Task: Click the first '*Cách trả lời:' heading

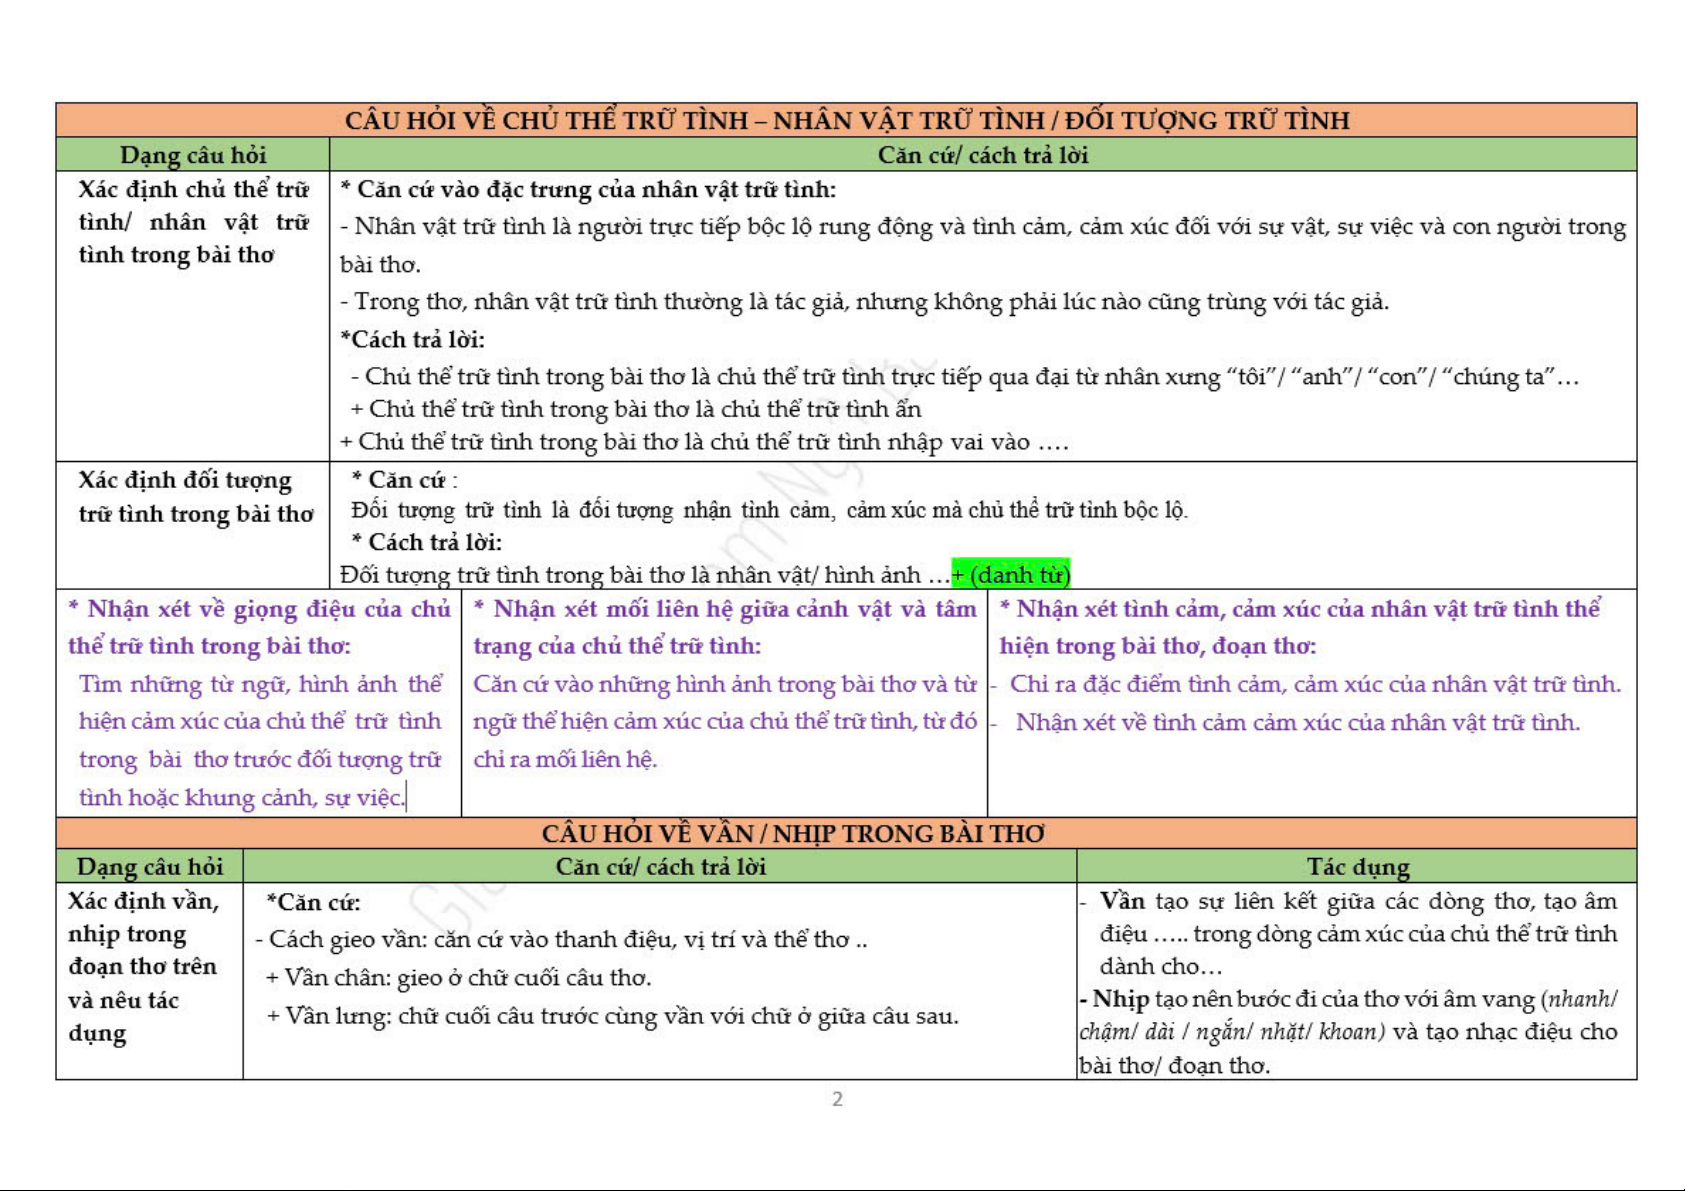Action: (x=412, y=340)
